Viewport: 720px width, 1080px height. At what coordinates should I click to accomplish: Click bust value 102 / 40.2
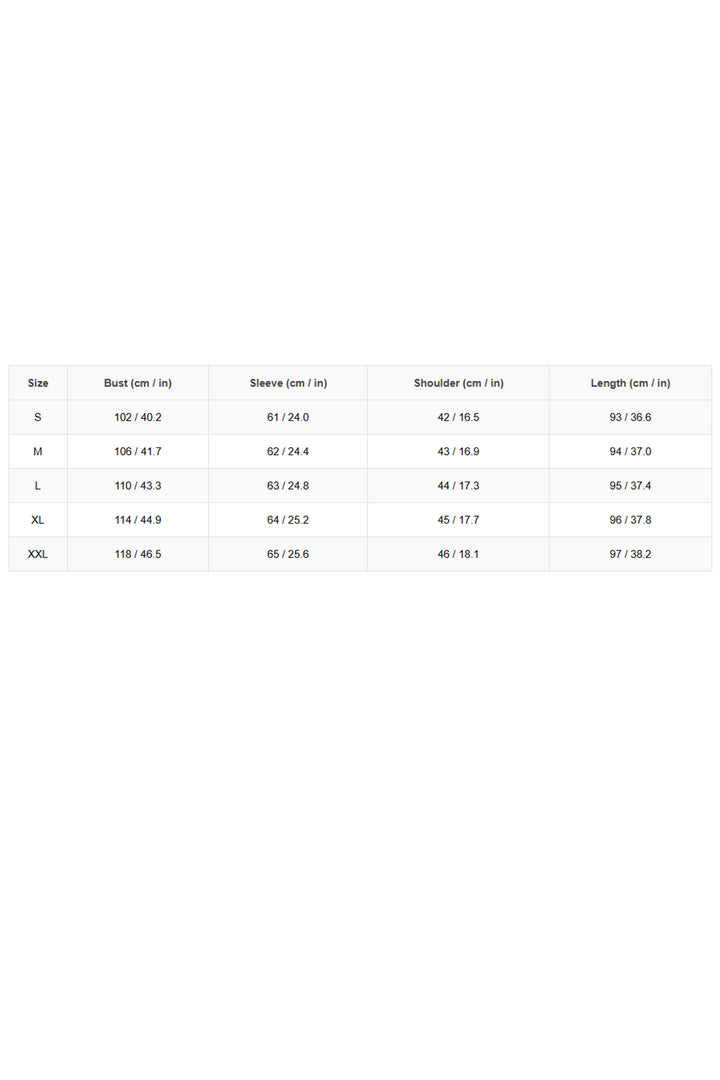(138, 417)
